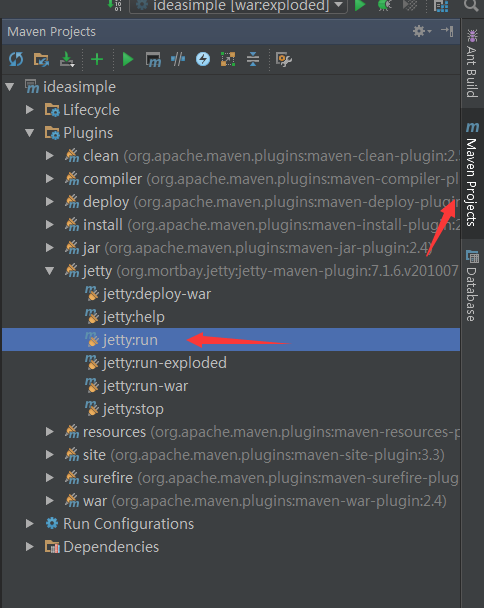Expand the jar plugin node

point(50,248)
